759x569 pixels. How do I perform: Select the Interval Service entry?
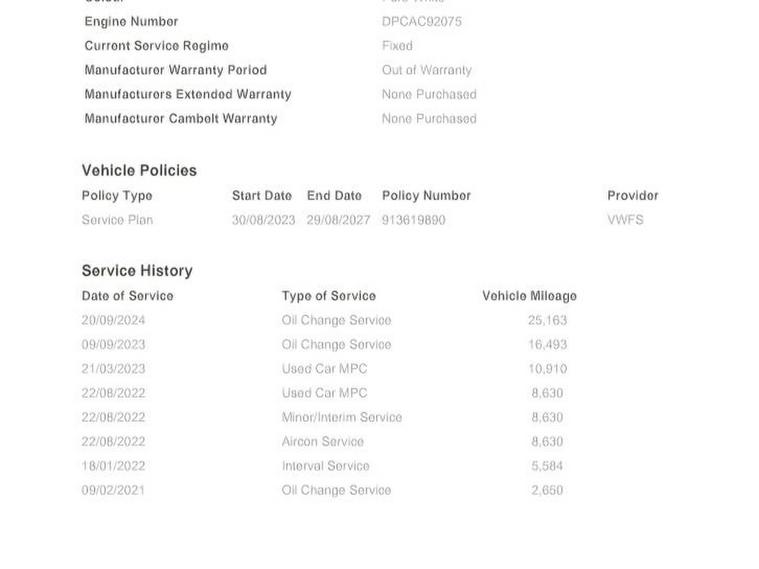point(325,466)
